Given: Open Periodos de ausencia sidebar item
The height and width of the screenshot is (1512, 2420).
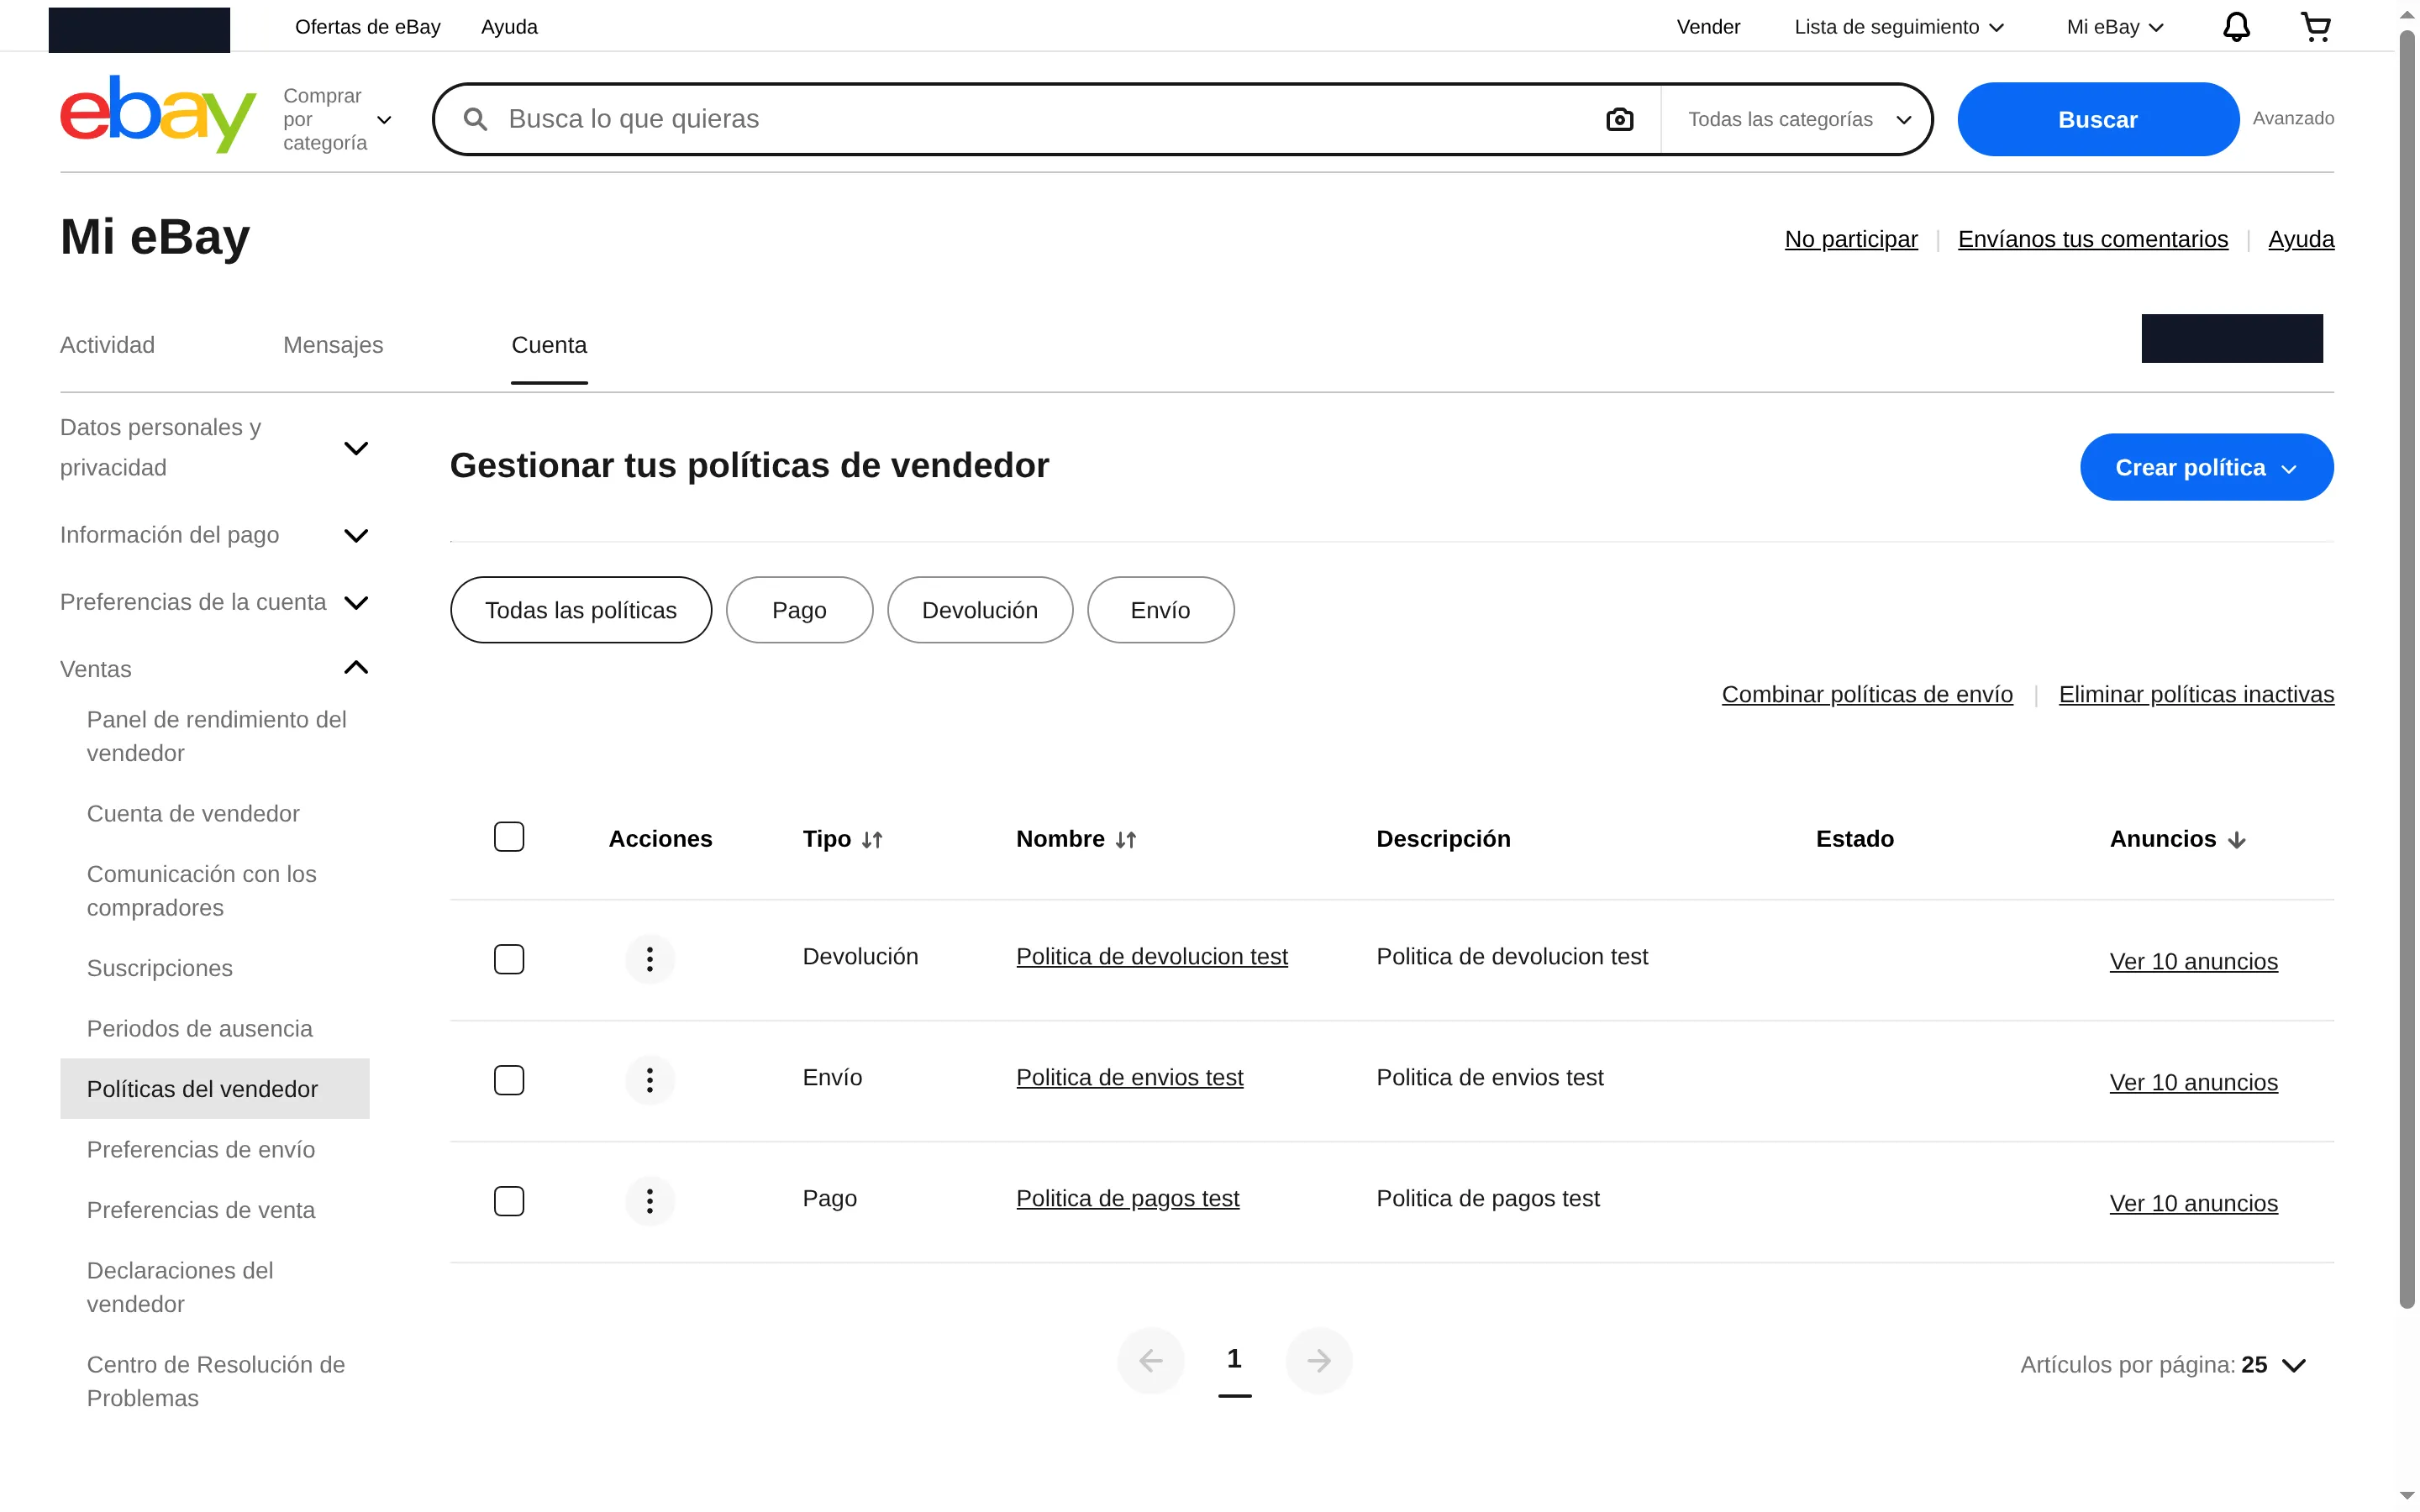Looking at the screenshot, I should tap(199, 1028).
